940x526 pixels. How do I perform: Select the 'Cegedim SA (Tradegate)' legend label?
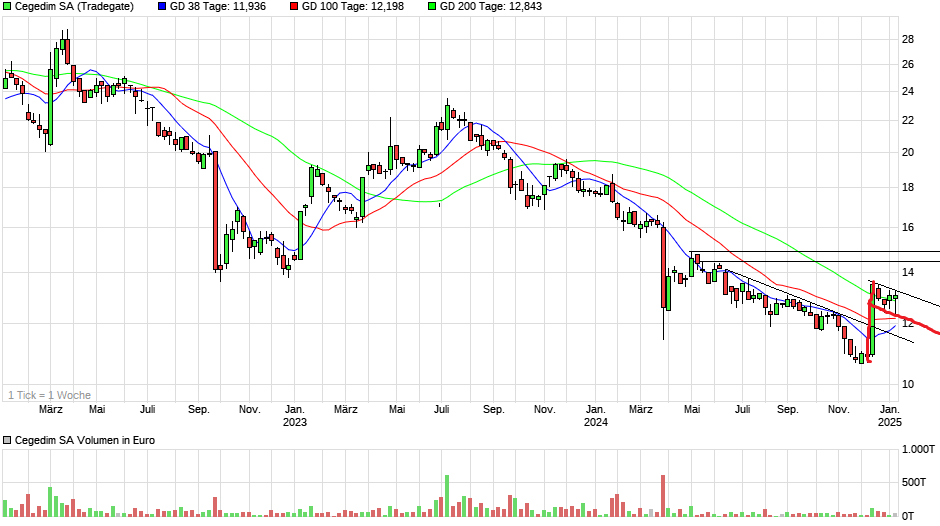tap(74, 7)
